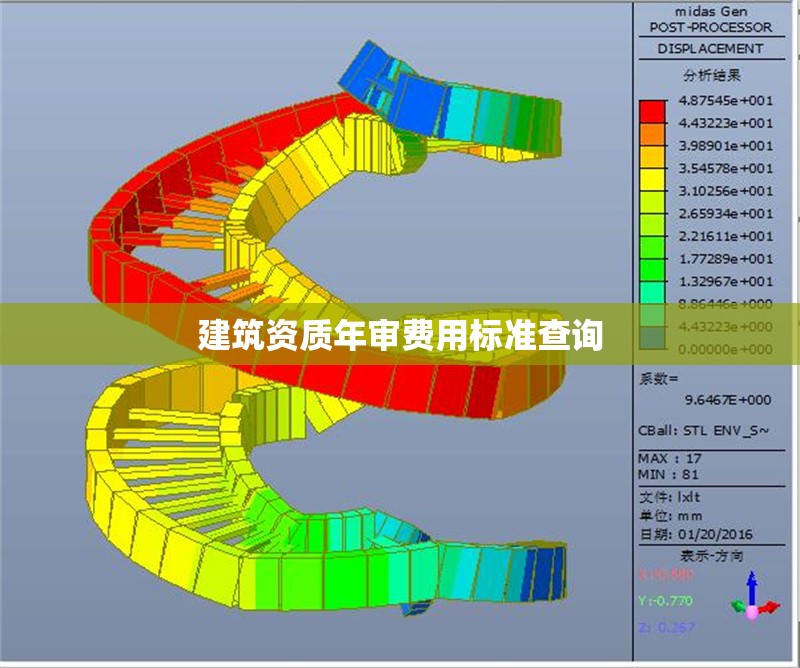Screen dimensions: 800x668
Task: Click the red X-axis arrow on the triad
Action: (x=768, y=608)
